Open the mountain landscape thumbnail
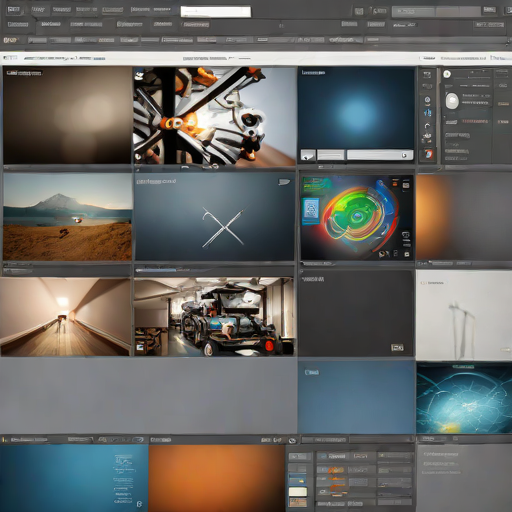Screen dimensions: 512x512 (67, 217)
